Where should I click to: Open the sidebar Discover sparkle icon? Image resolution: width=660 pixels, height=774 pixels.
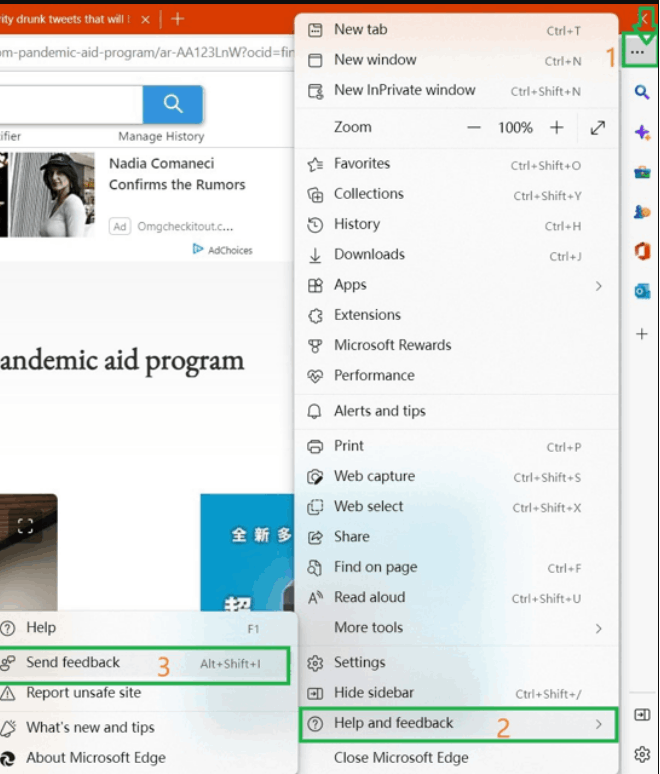click(642, 132)
